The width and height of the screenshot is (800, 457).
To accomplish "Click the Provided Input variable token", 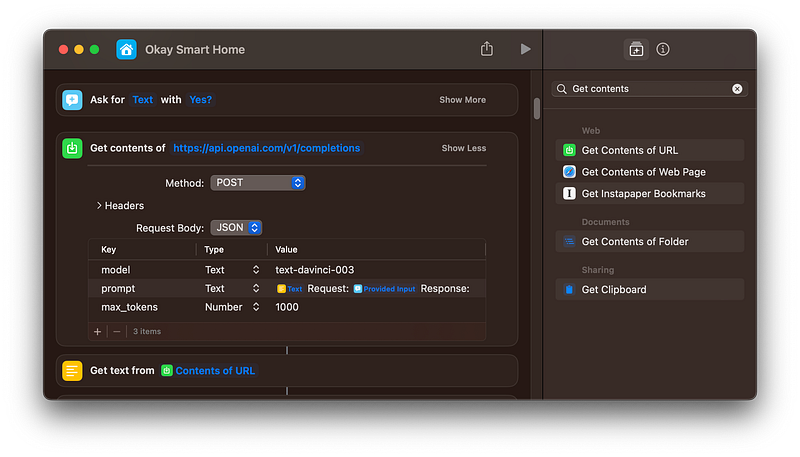I will point(385,289).
